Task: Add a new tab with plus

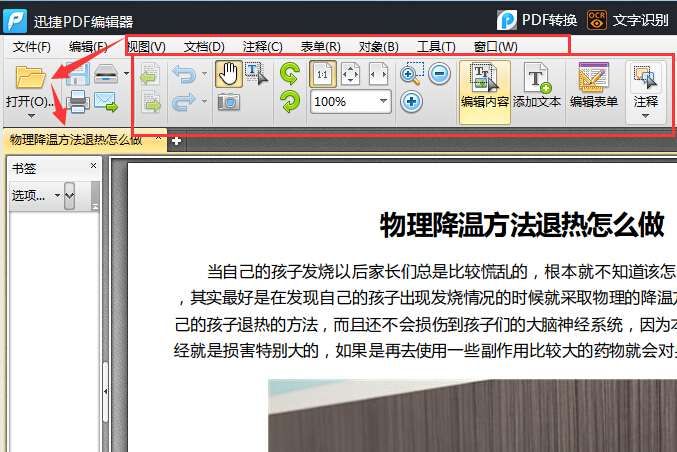Action: click(x=176, y=141)
